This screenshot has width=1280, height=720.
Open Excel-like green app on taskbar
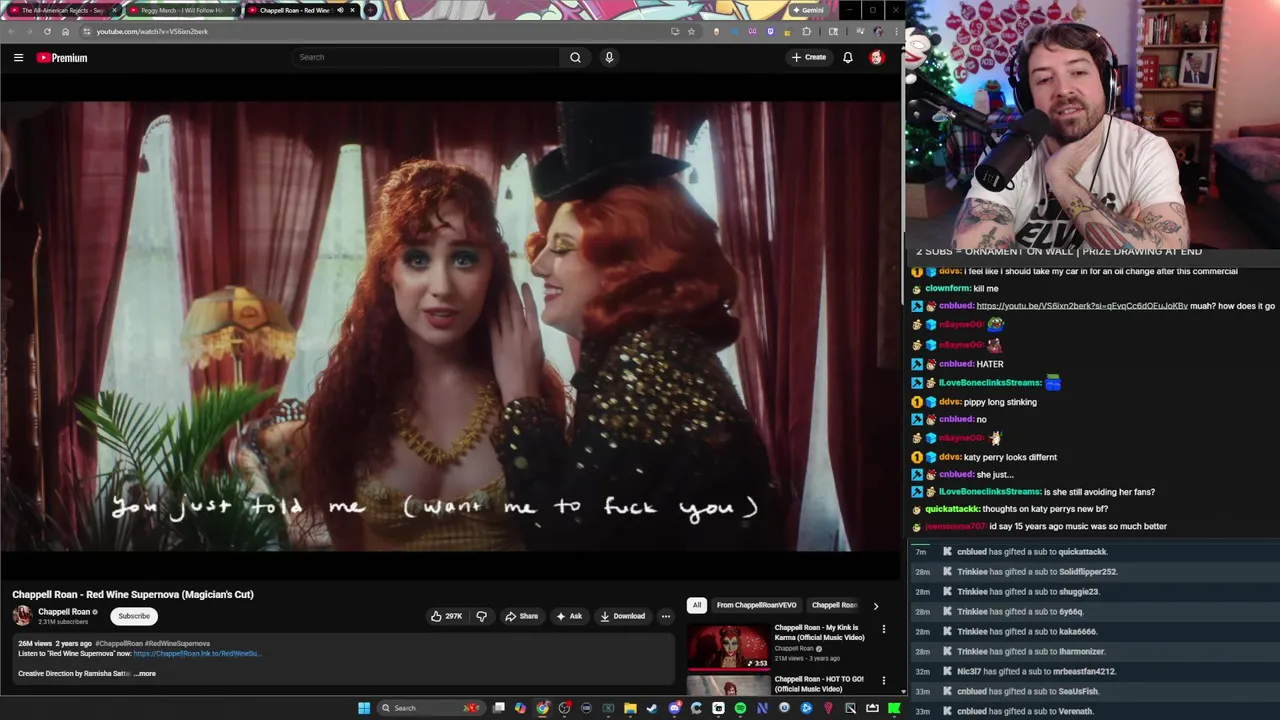[x=608, y=708]
